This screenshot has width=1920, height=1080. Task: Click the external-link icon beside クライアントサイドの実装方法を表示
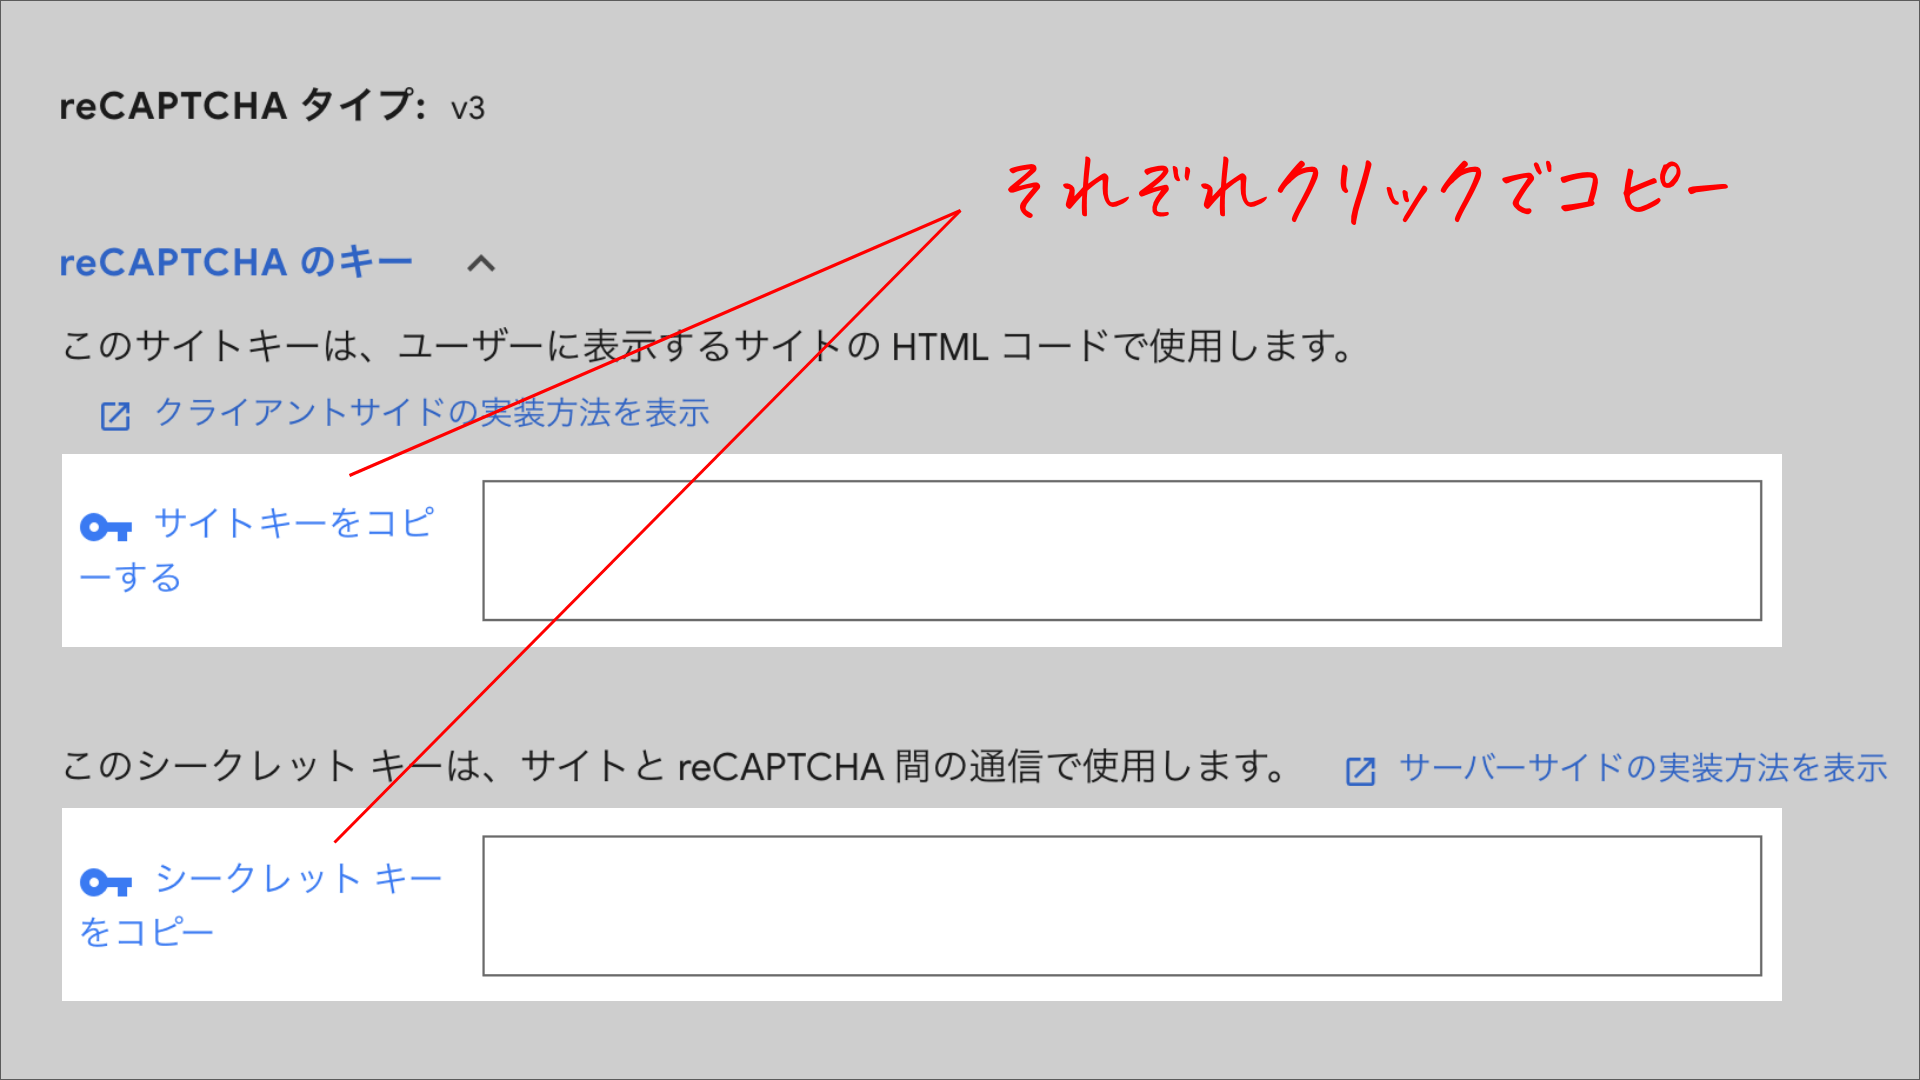tap(115, 416)
